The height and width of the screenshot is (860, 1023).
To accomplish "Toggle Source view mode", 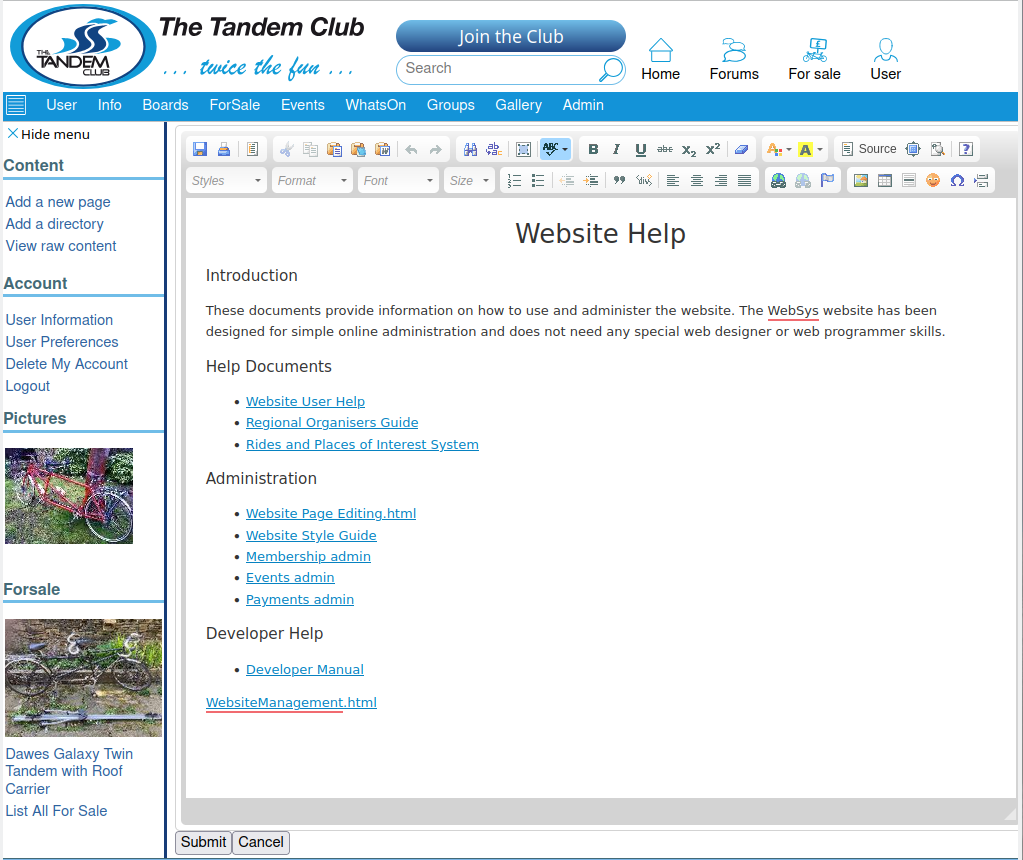I will point(868,149).
